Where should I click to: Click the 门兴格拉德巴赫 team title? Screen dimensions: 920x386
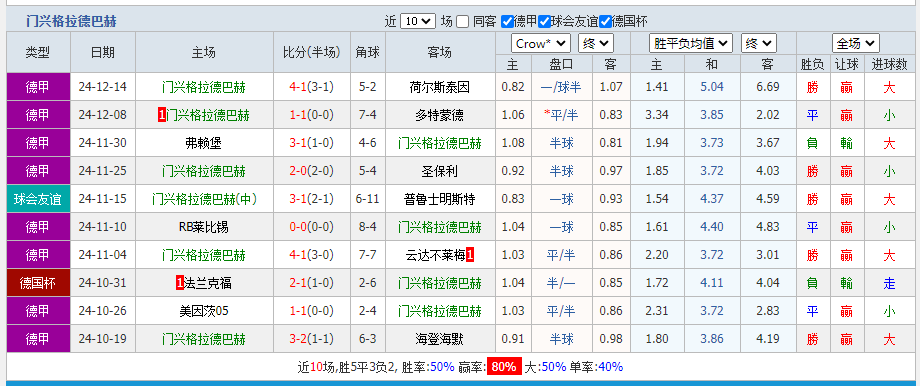[72, 22]
